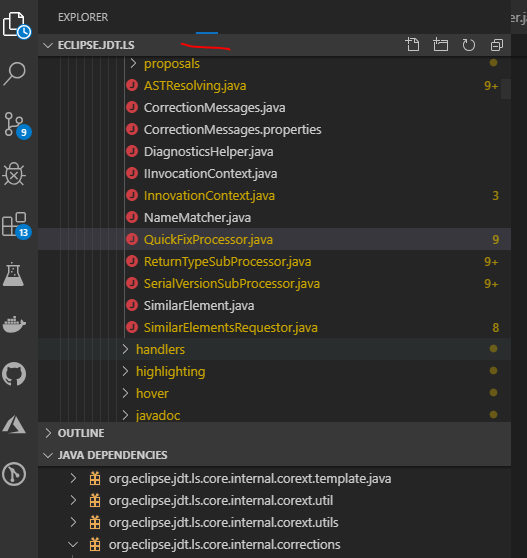Refresh the Explorer file tree

(x=469, y=45)
